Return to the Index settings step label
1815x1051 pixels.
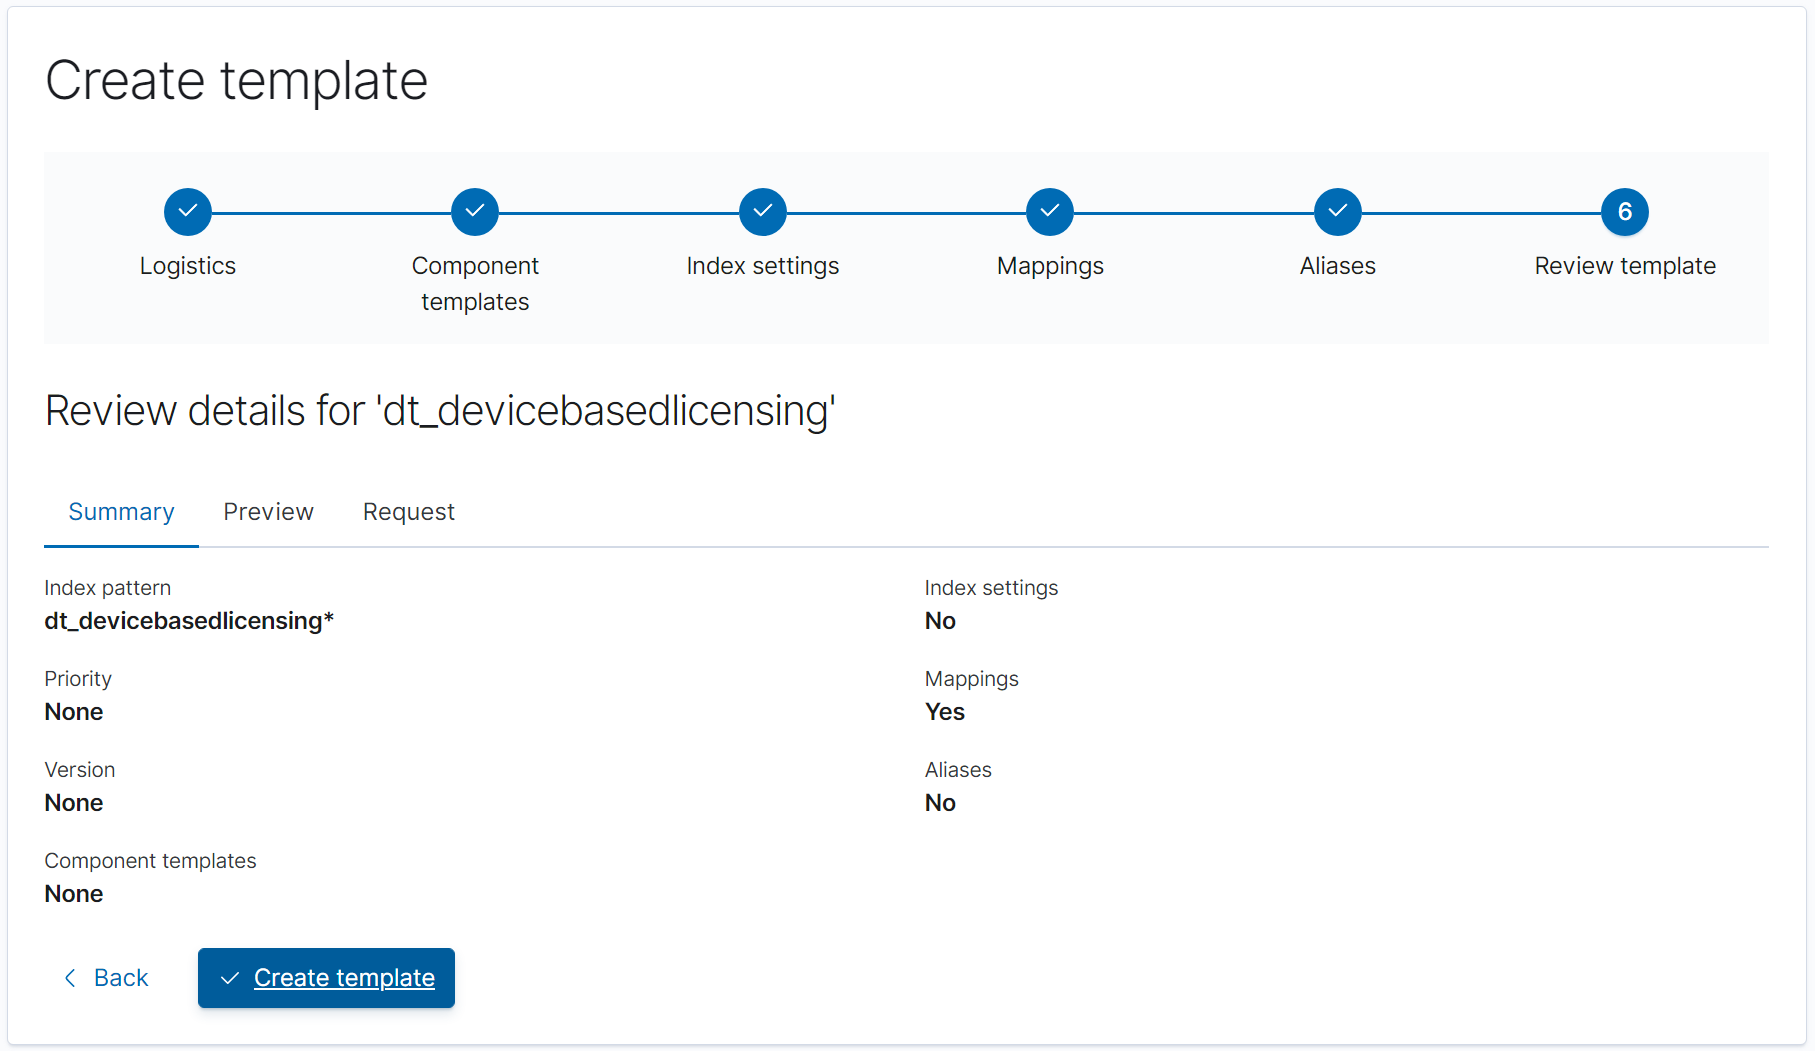[x=763, y=266]
